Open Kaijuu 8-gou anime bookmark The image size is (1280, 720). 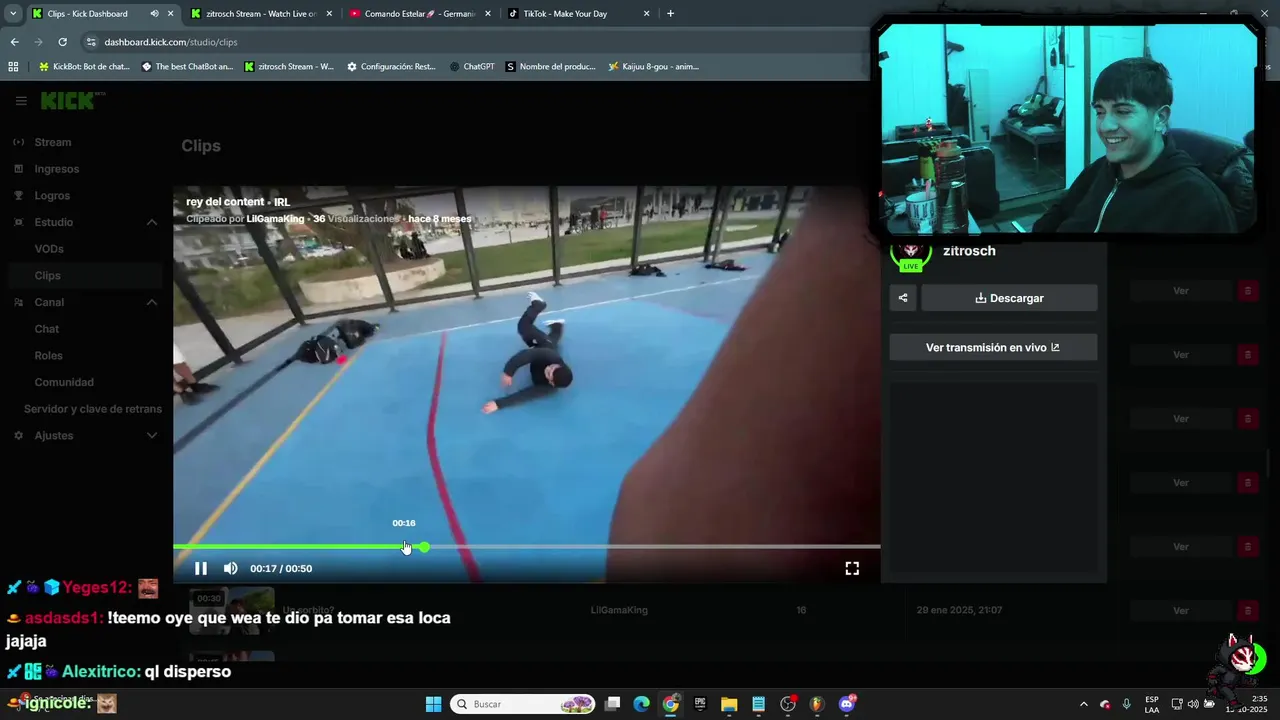point(653,67)
